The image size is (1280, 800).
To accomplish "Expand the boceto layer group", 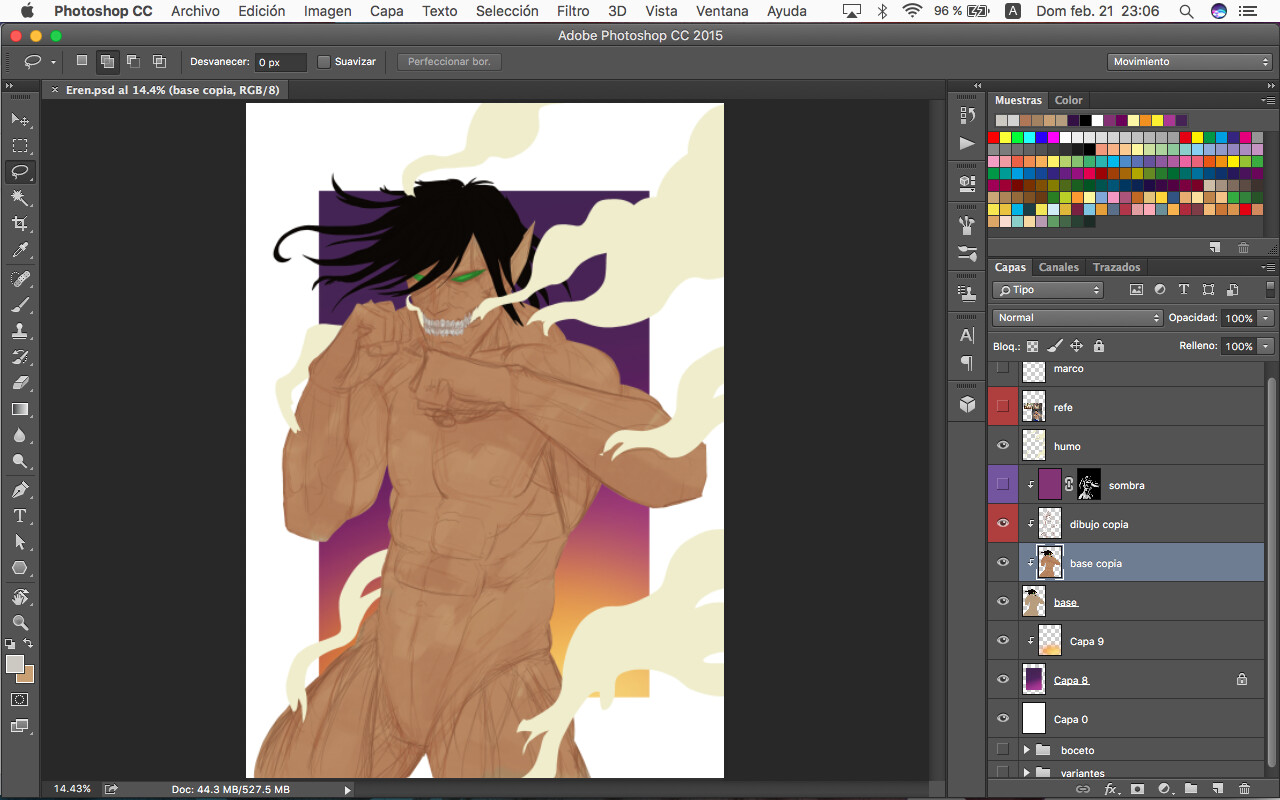I will coord(1026,750).
